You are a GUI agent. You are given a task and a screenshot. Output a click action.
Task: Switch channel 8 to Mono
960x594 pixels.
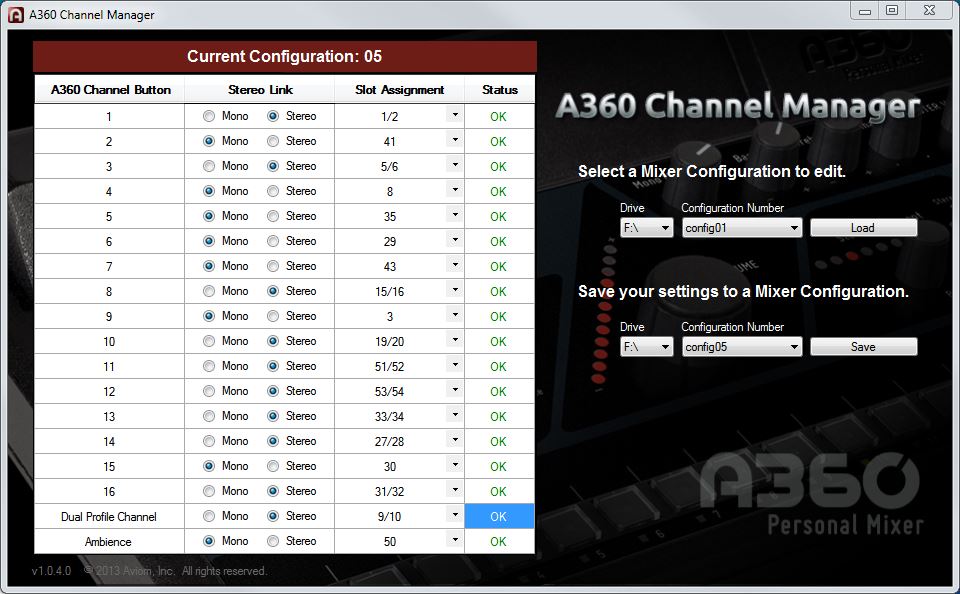tap(209, 291)
